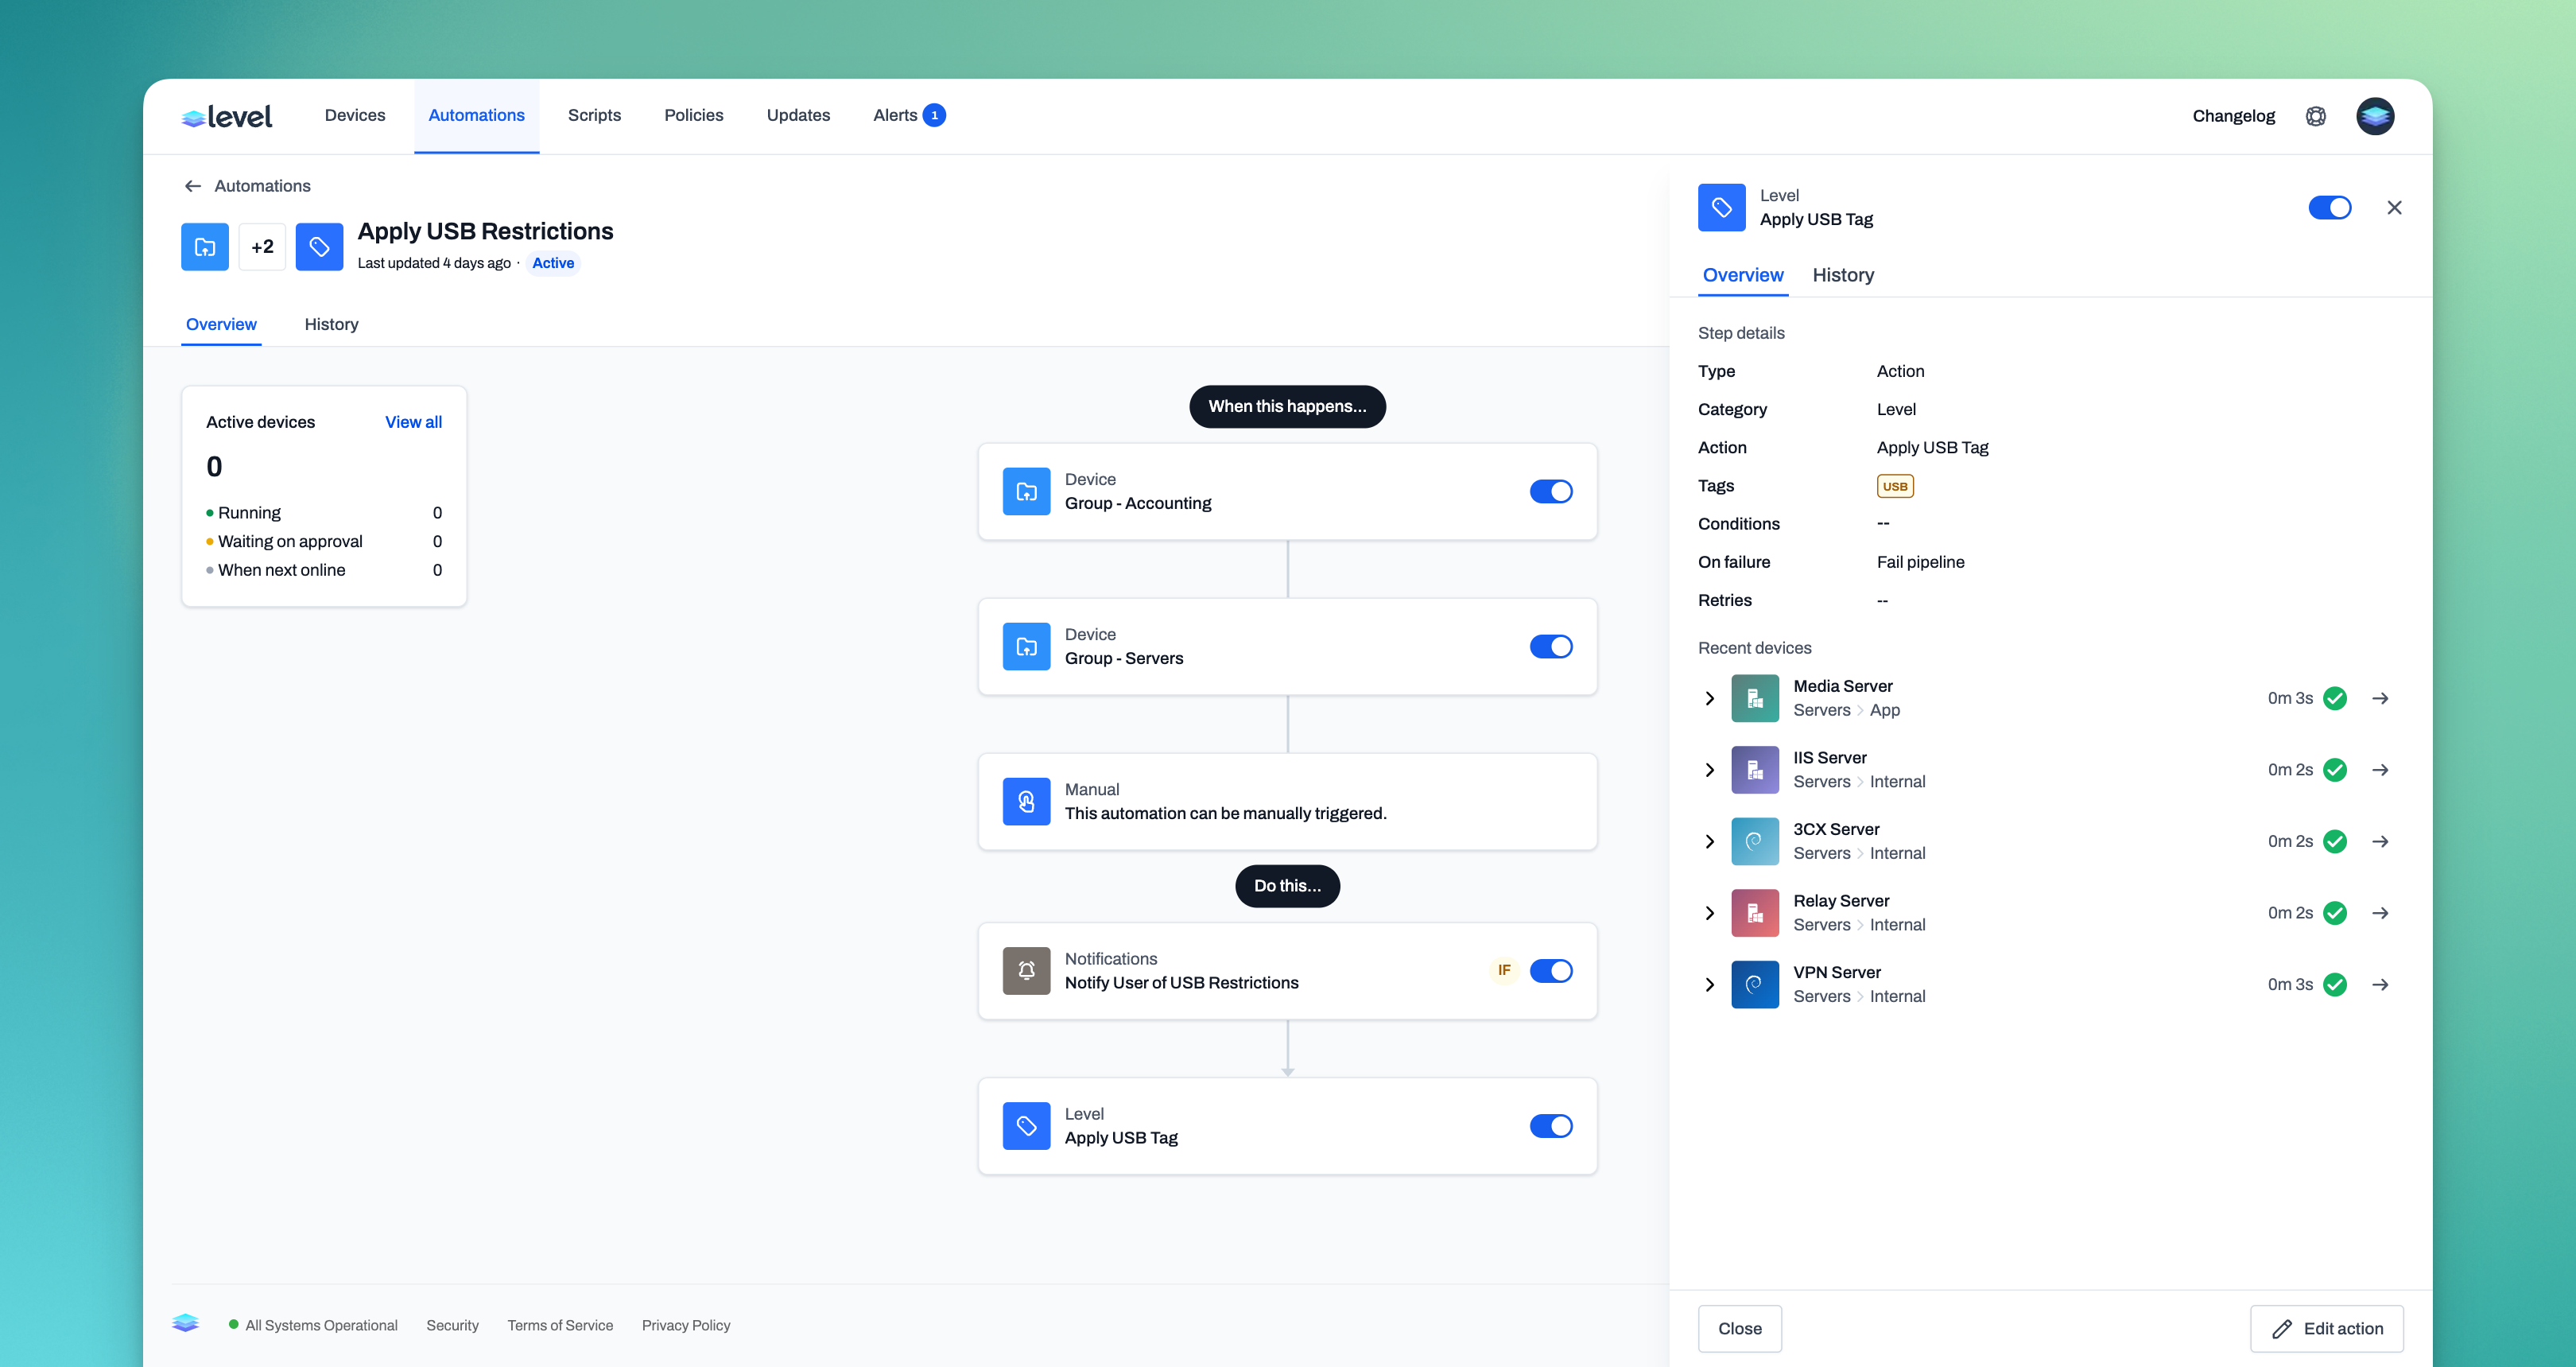Click the tag icon in the side panel header
2576x1367 pixels.
pyautogui.click(x=1721, y=207)
